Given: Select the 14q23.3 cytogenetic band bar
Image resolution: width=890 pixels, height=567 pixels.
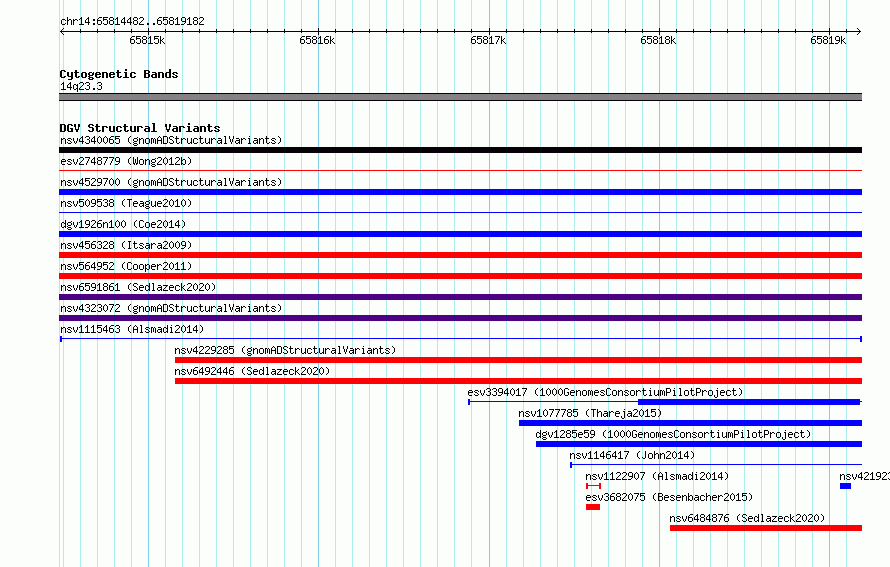Looking at the screenshot, I should click(460, 97).
